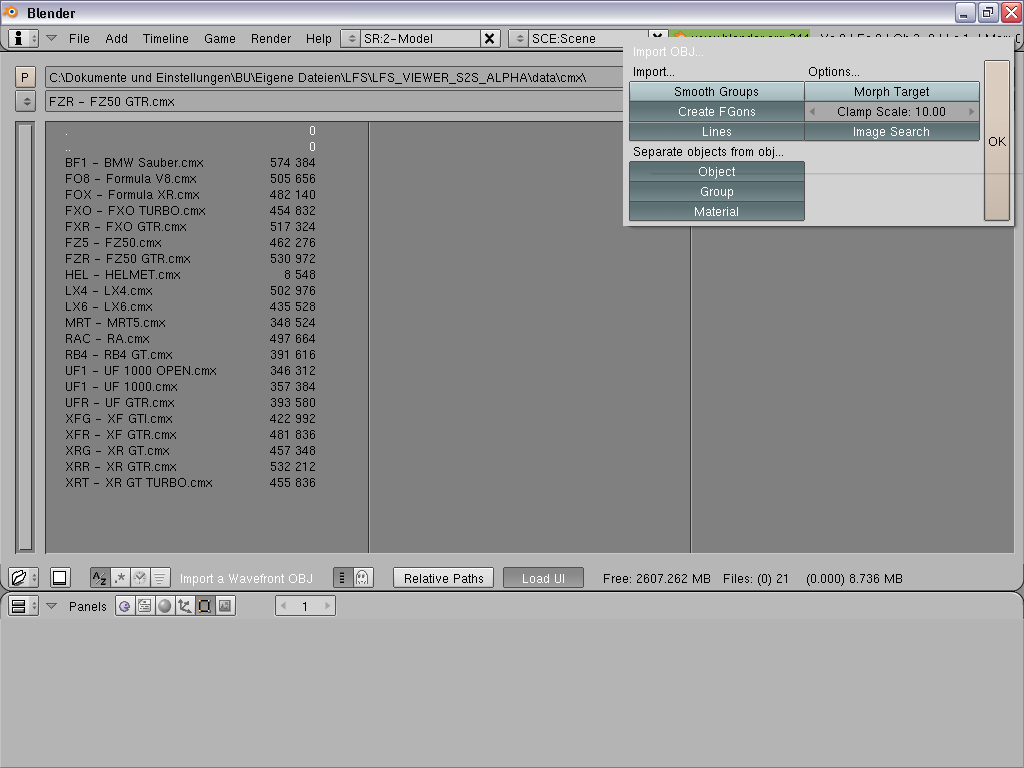Select file UF1 – UF 1000 OPEN.cmx
The image size is (1024, 768).
point(190,371)
